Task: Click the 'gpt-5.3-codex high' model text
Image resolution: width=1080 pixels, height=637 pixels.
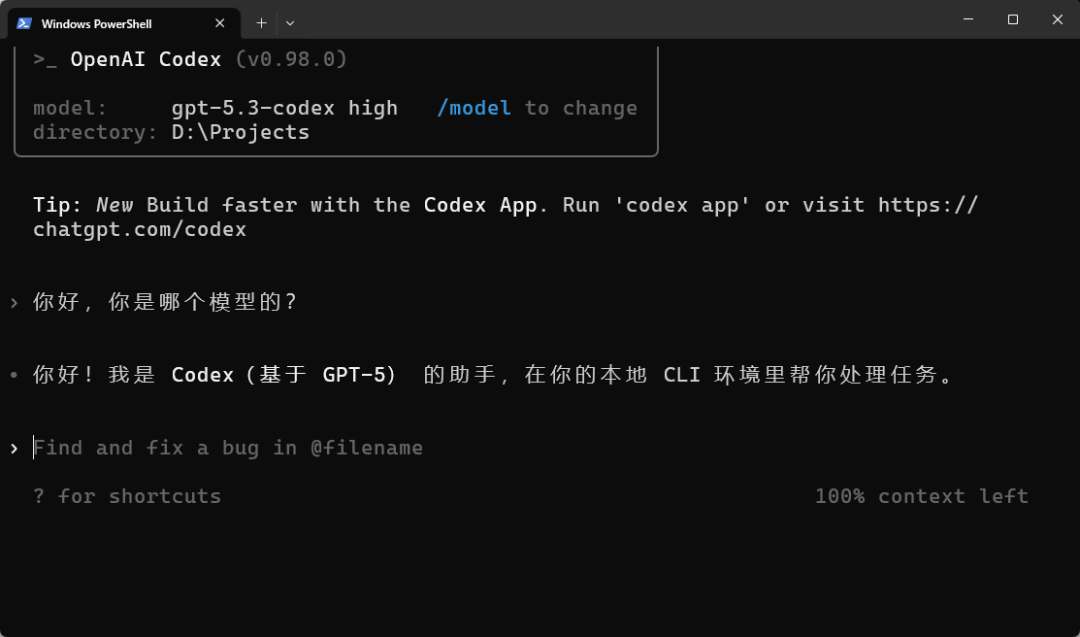Action: 284,108
